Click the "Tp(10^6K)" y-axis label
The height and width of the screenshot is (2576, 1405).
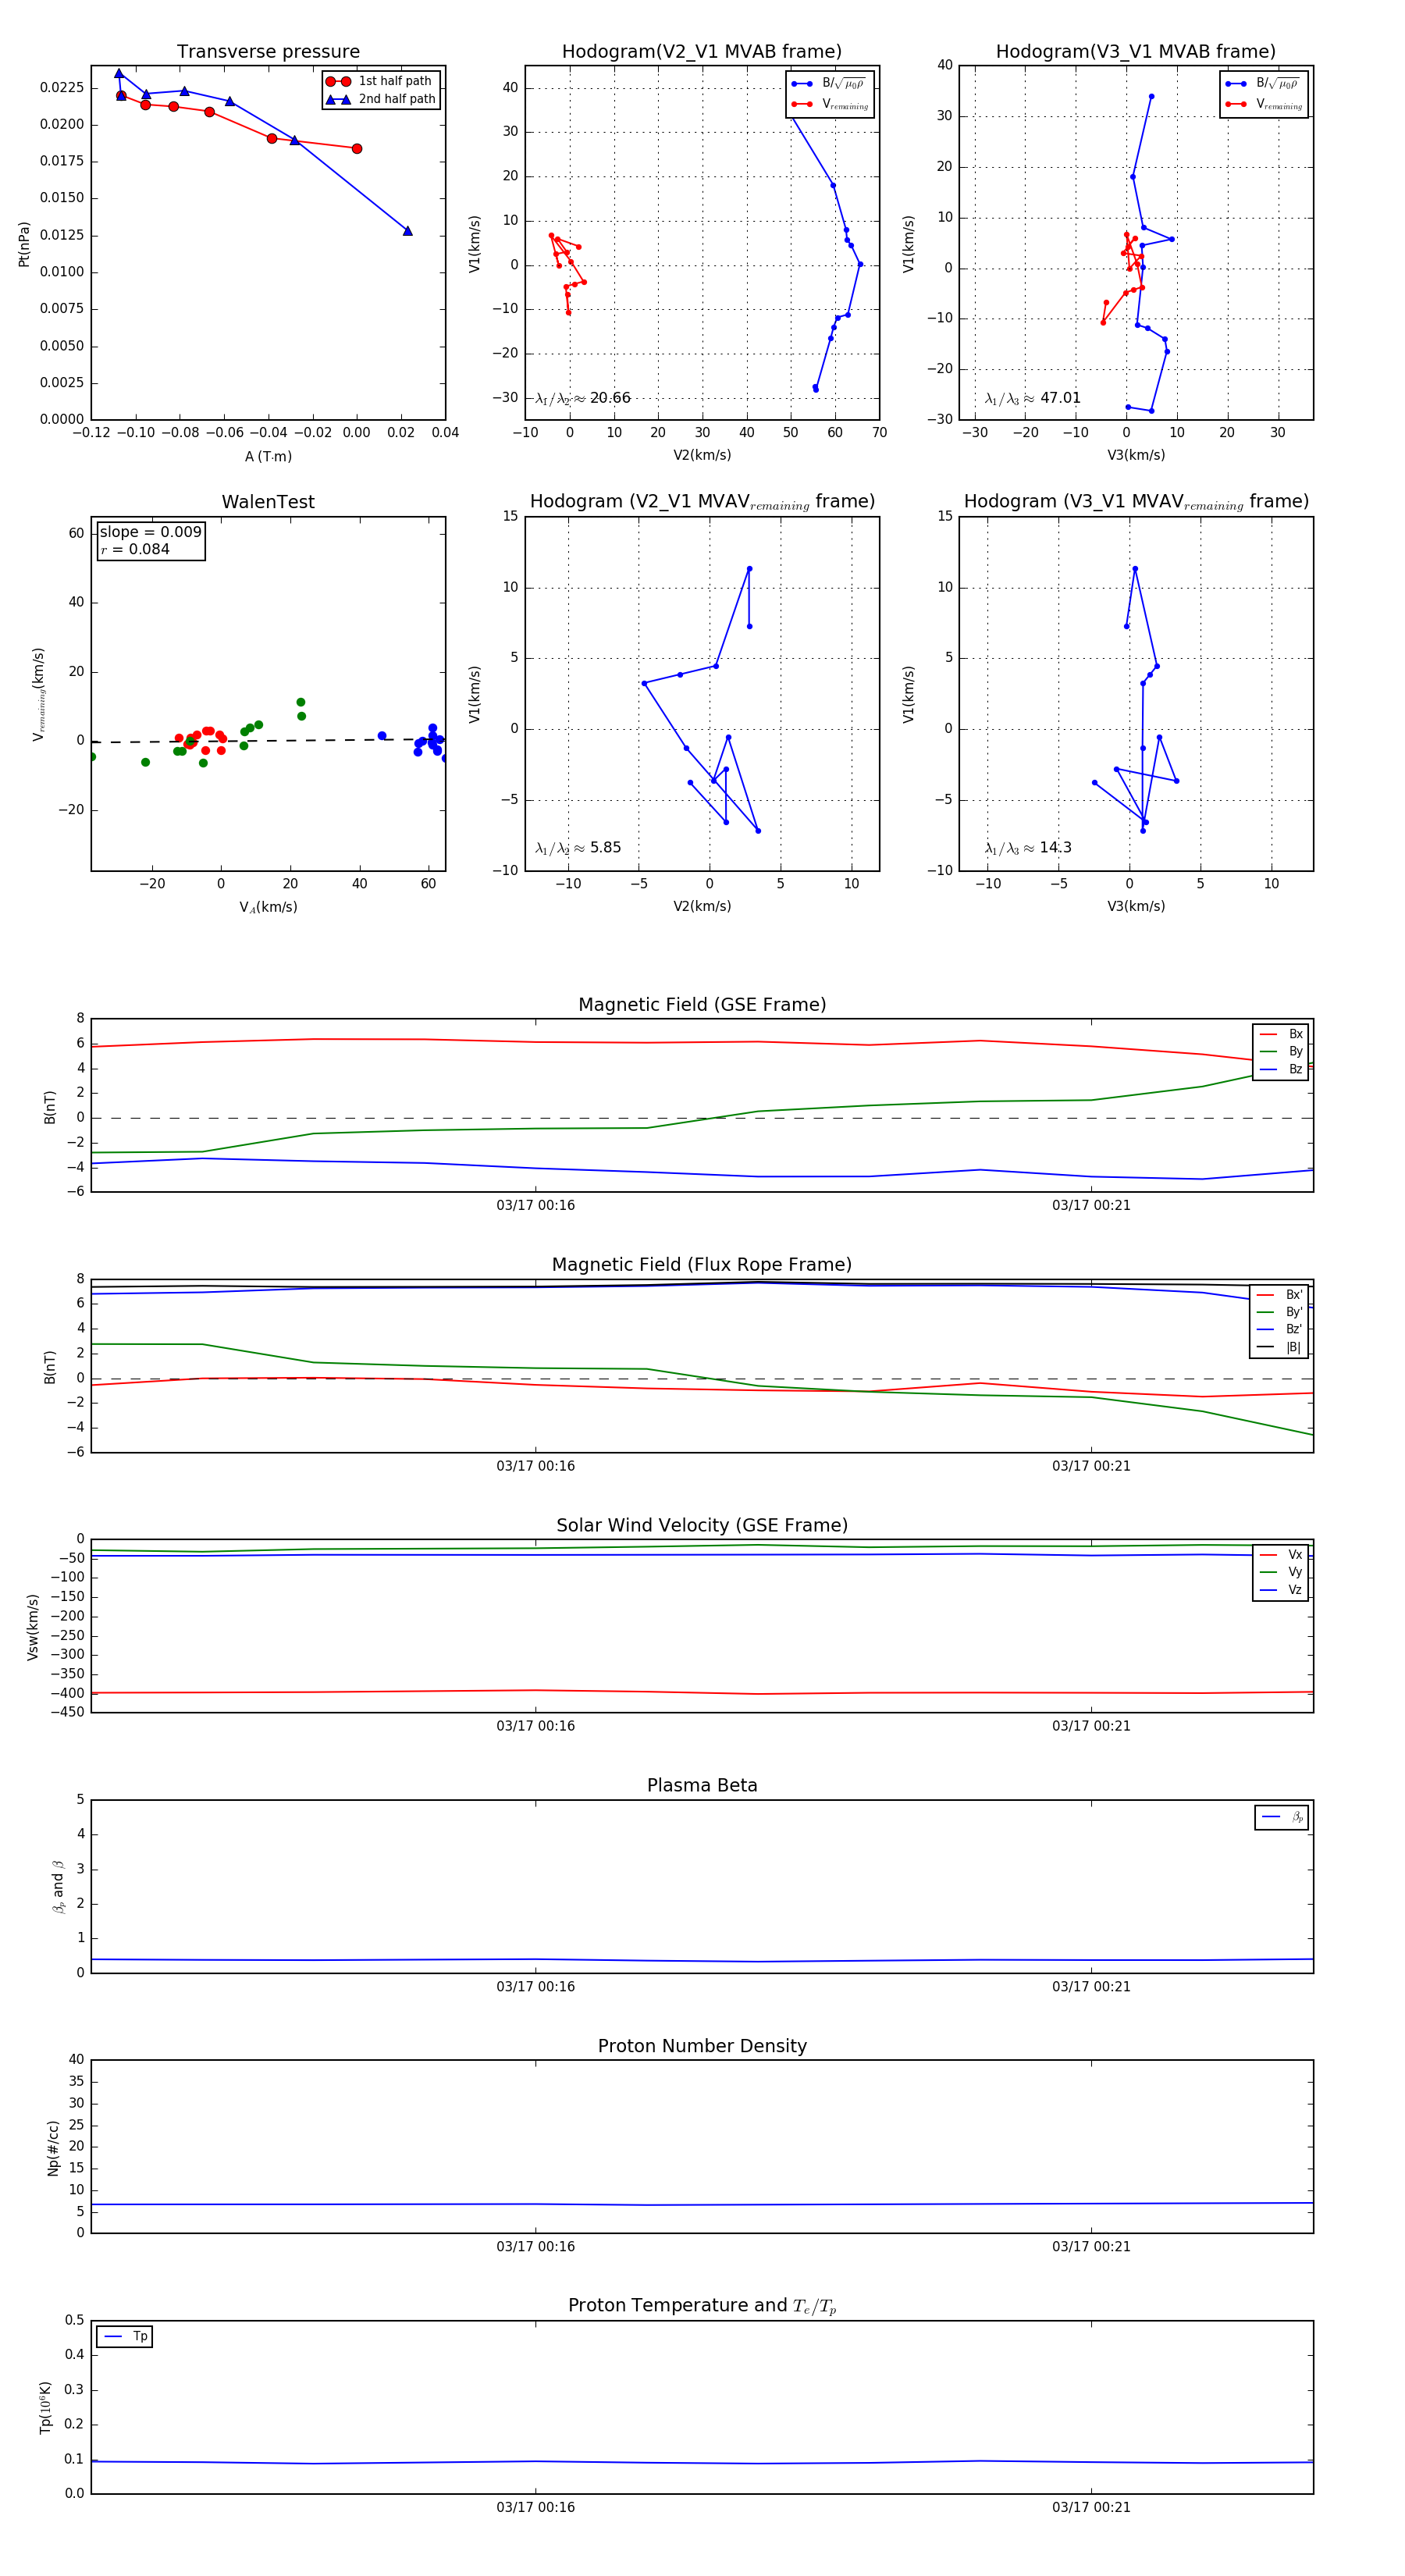(45, 2408)
